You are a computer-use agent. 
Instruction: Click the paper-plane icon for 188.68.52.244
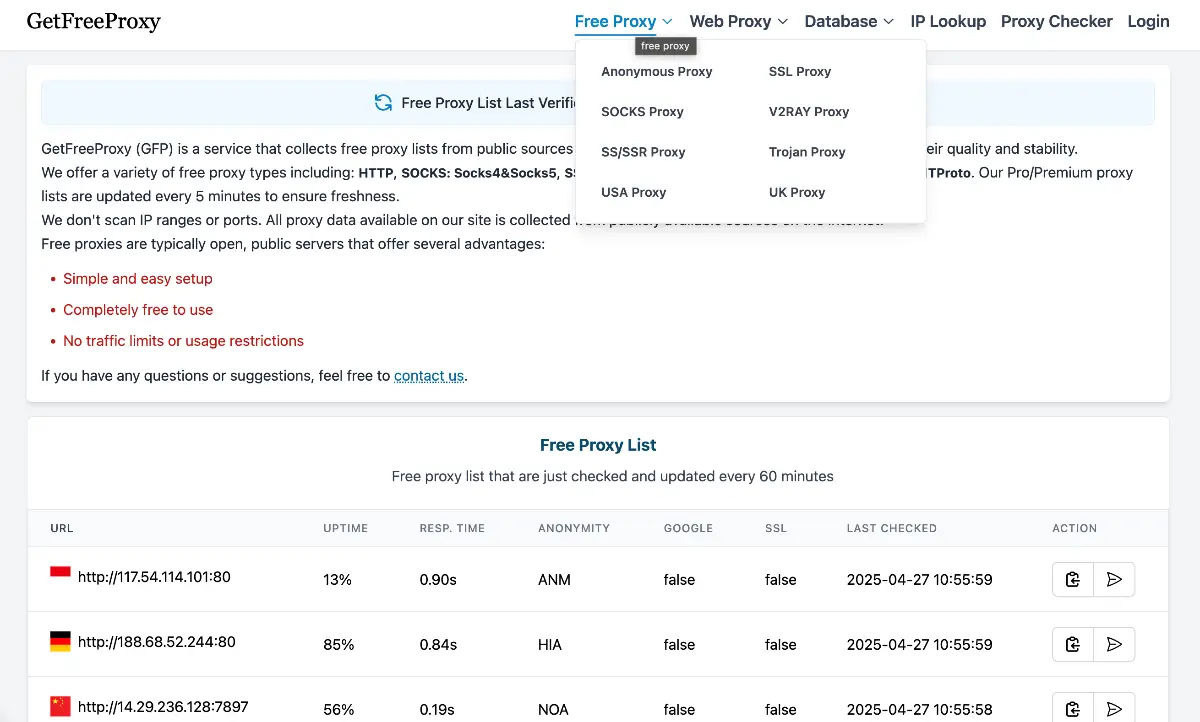[x=1114, y=644]
